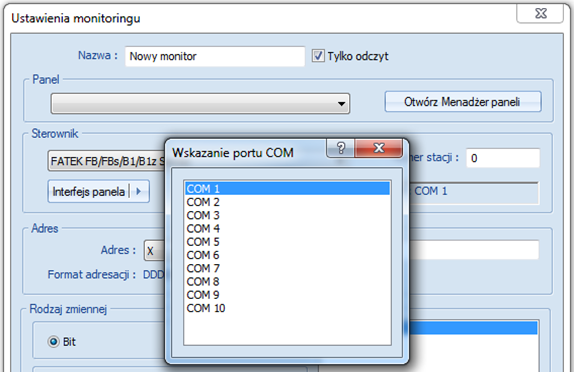Select COM 7 in the port list

287,268
